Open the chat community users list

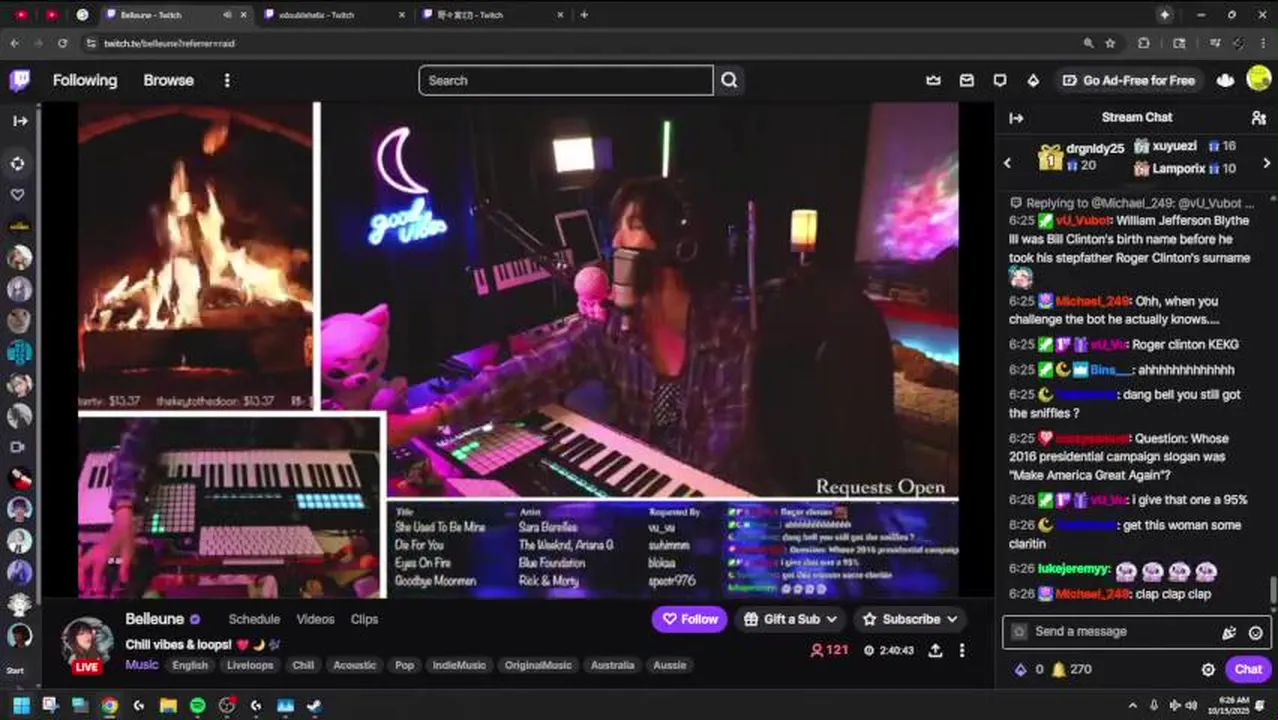pos(1258,118)
